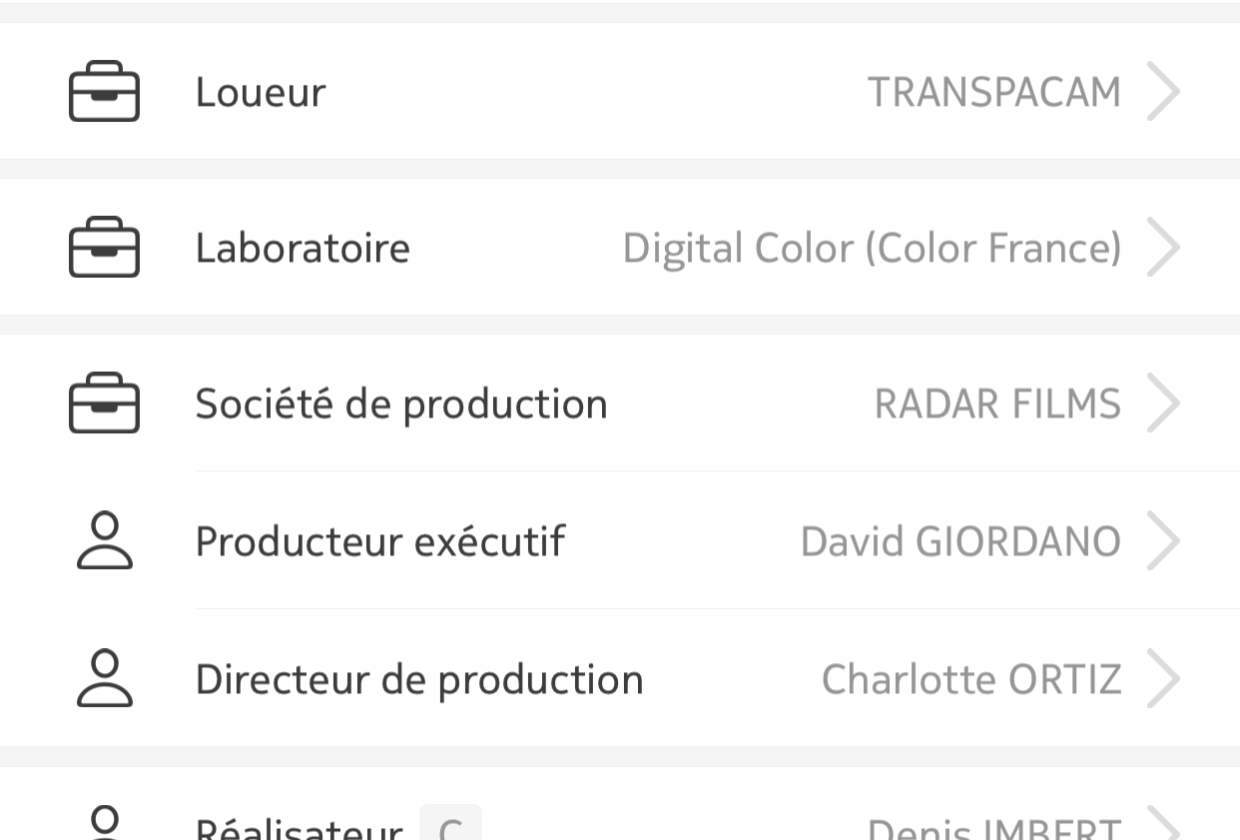Expand the Laboratoire row chevron
This screenshot has width=1240, height=840.
(x=1163, y=247)
